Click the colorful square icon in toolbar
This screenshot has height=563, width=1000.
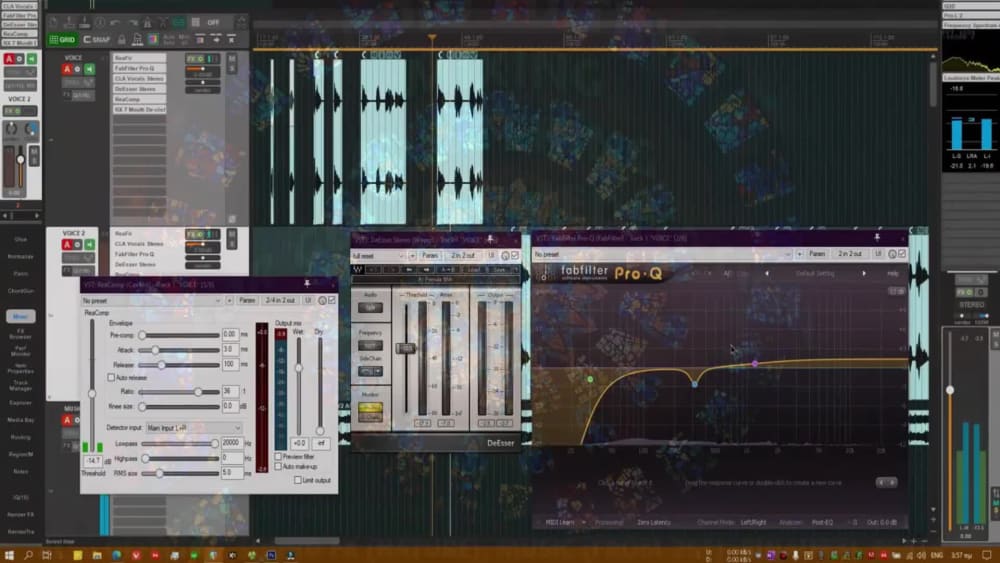point(152,40)
